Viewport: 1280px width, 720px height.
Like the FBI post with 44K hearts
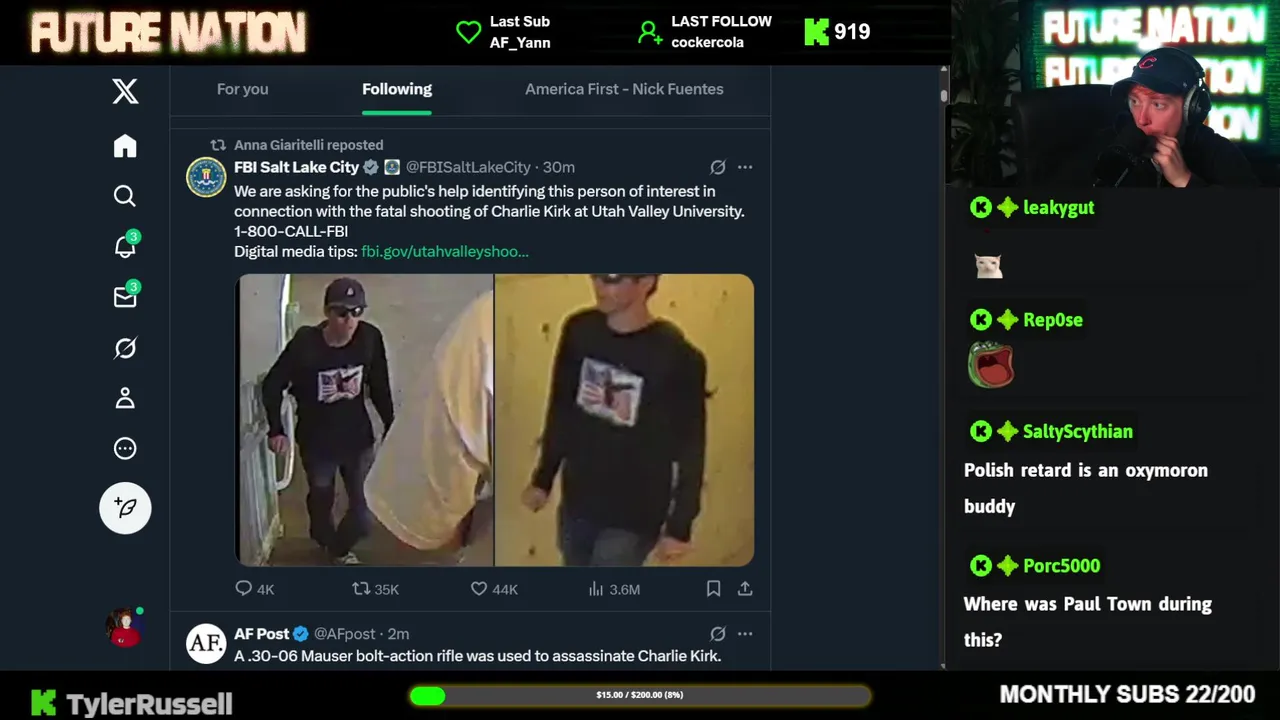coord(479,589)
